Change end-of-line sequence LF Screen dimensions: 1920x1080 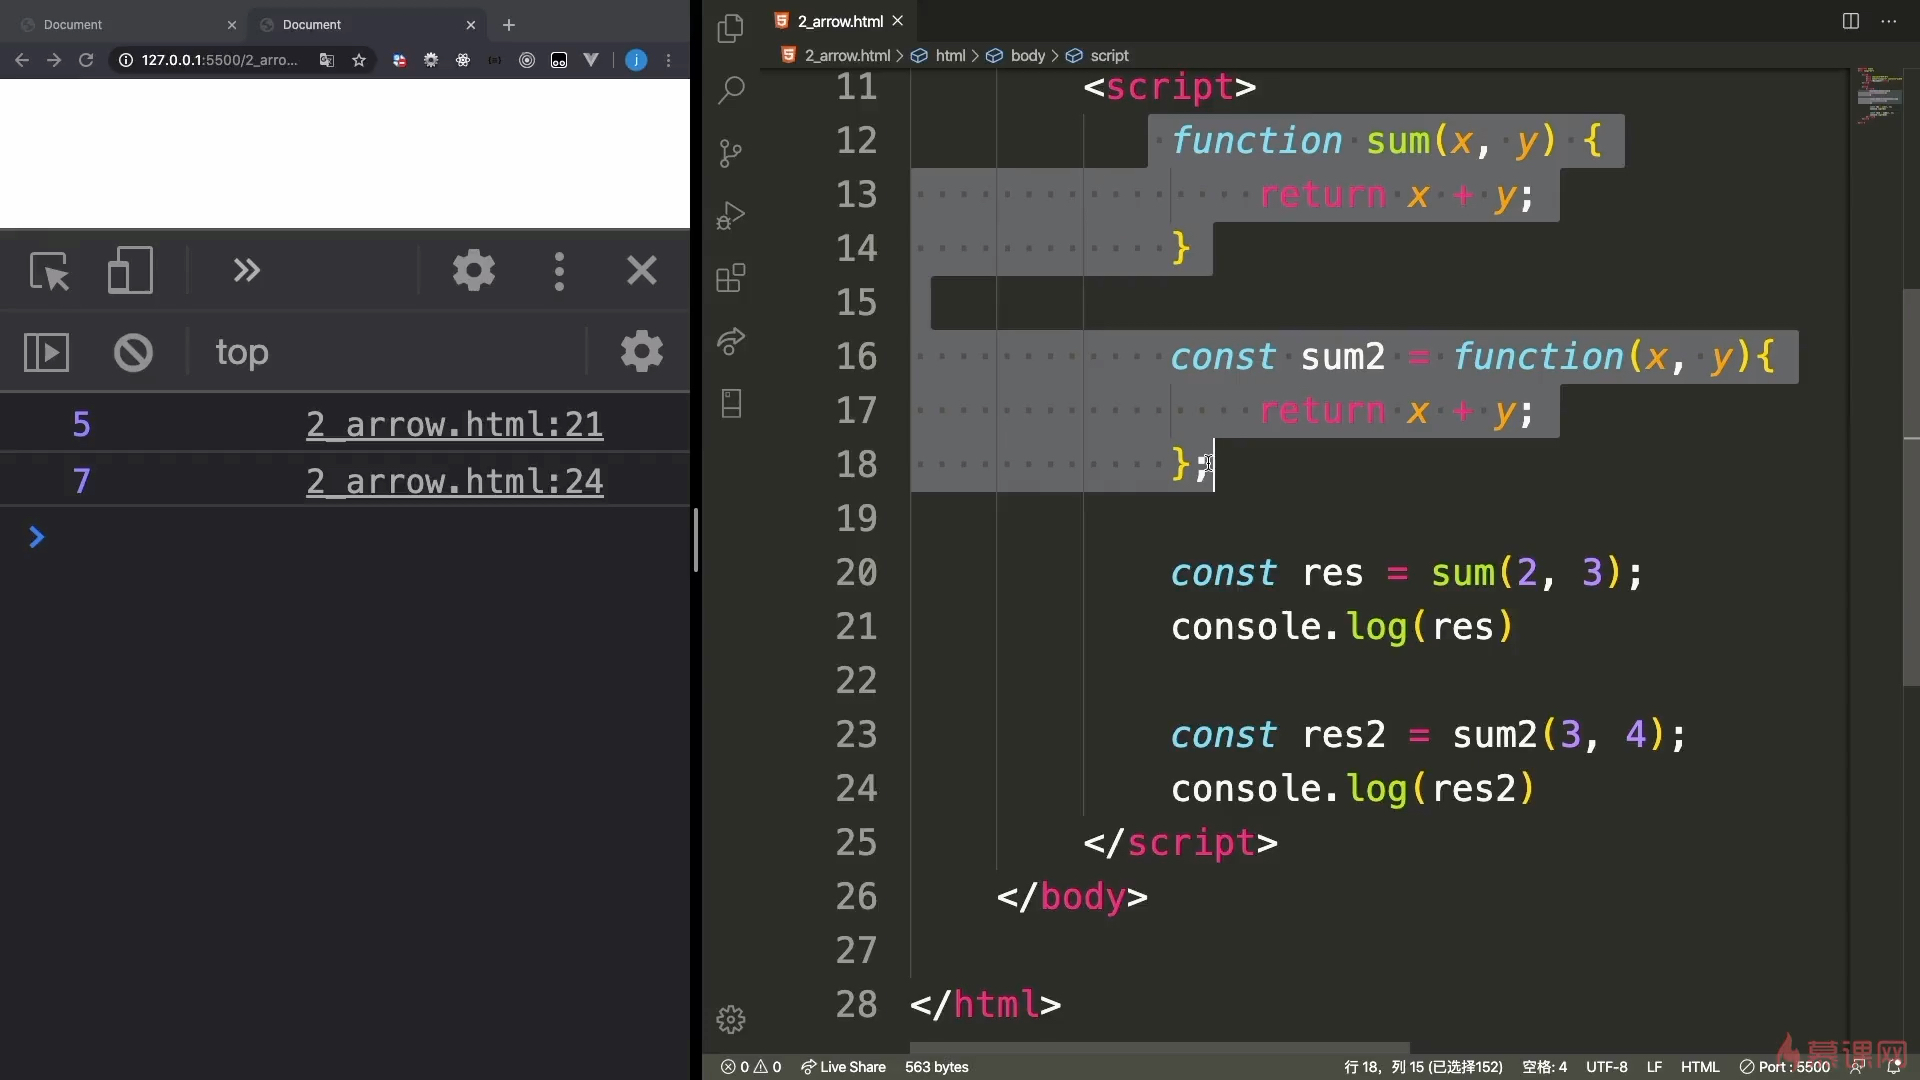pos(1654,1067)
